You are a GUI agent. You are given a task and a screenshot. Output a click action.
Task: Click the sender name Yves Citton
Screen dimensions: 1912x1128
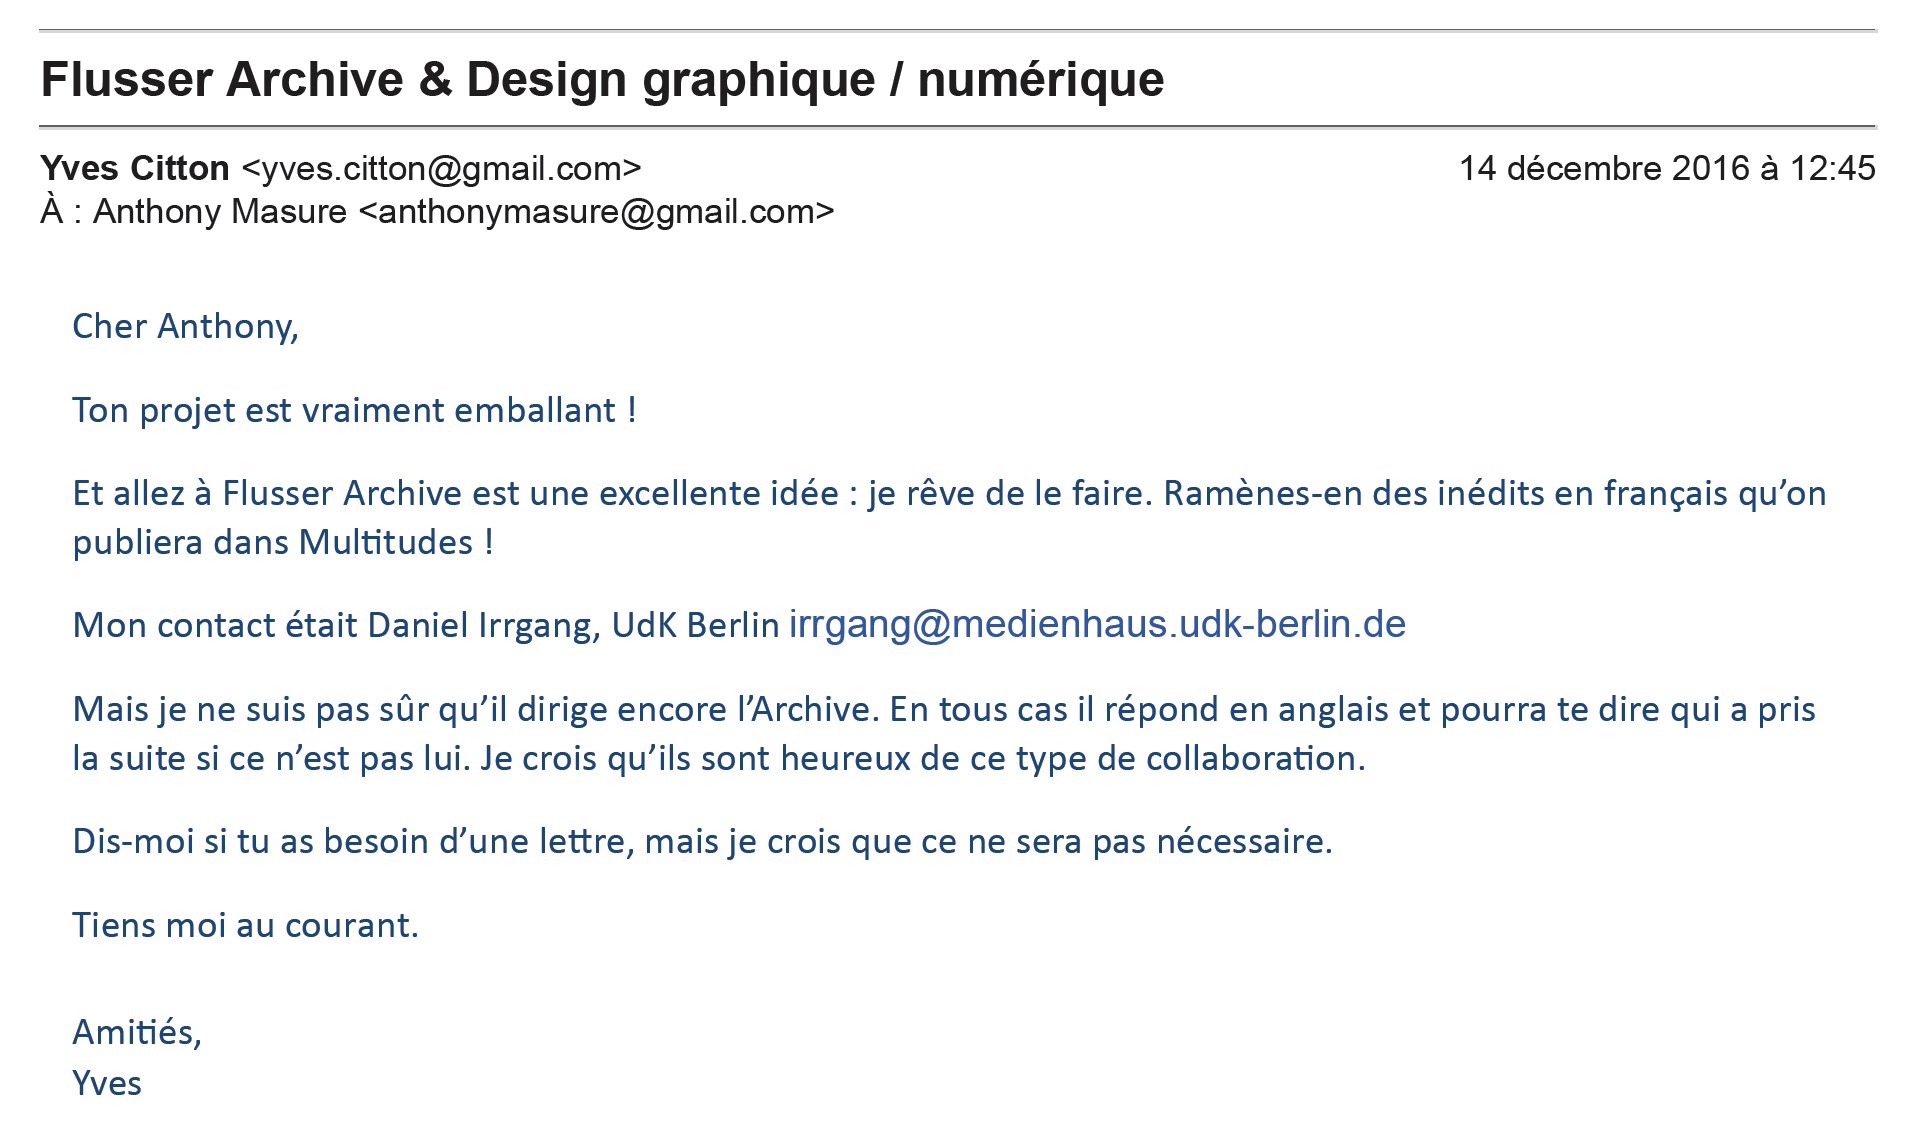[x=135, y=169]
